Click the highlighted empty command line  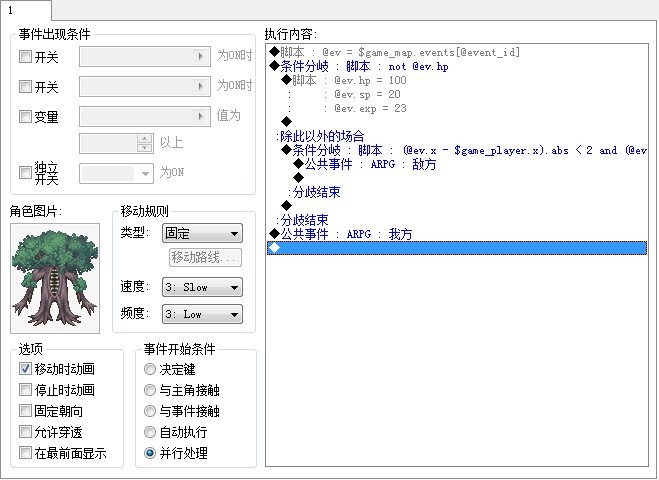pyautogui.click(x=457, y=248)
